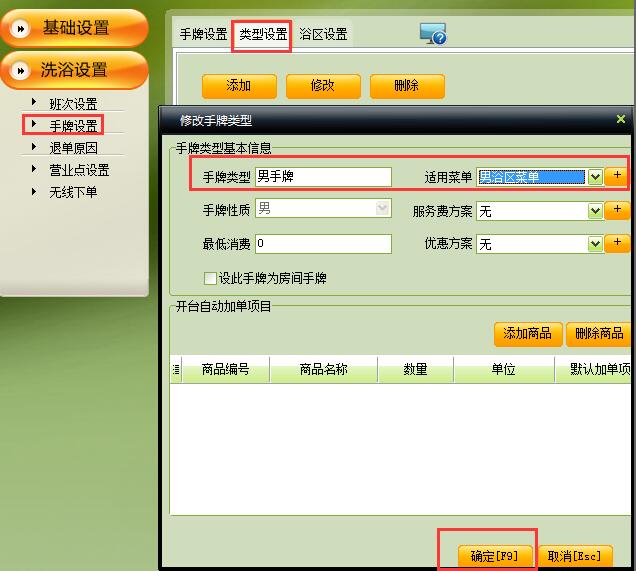Open the 适用菜单 dropdown
636x571 pixels.
point(595,177)
